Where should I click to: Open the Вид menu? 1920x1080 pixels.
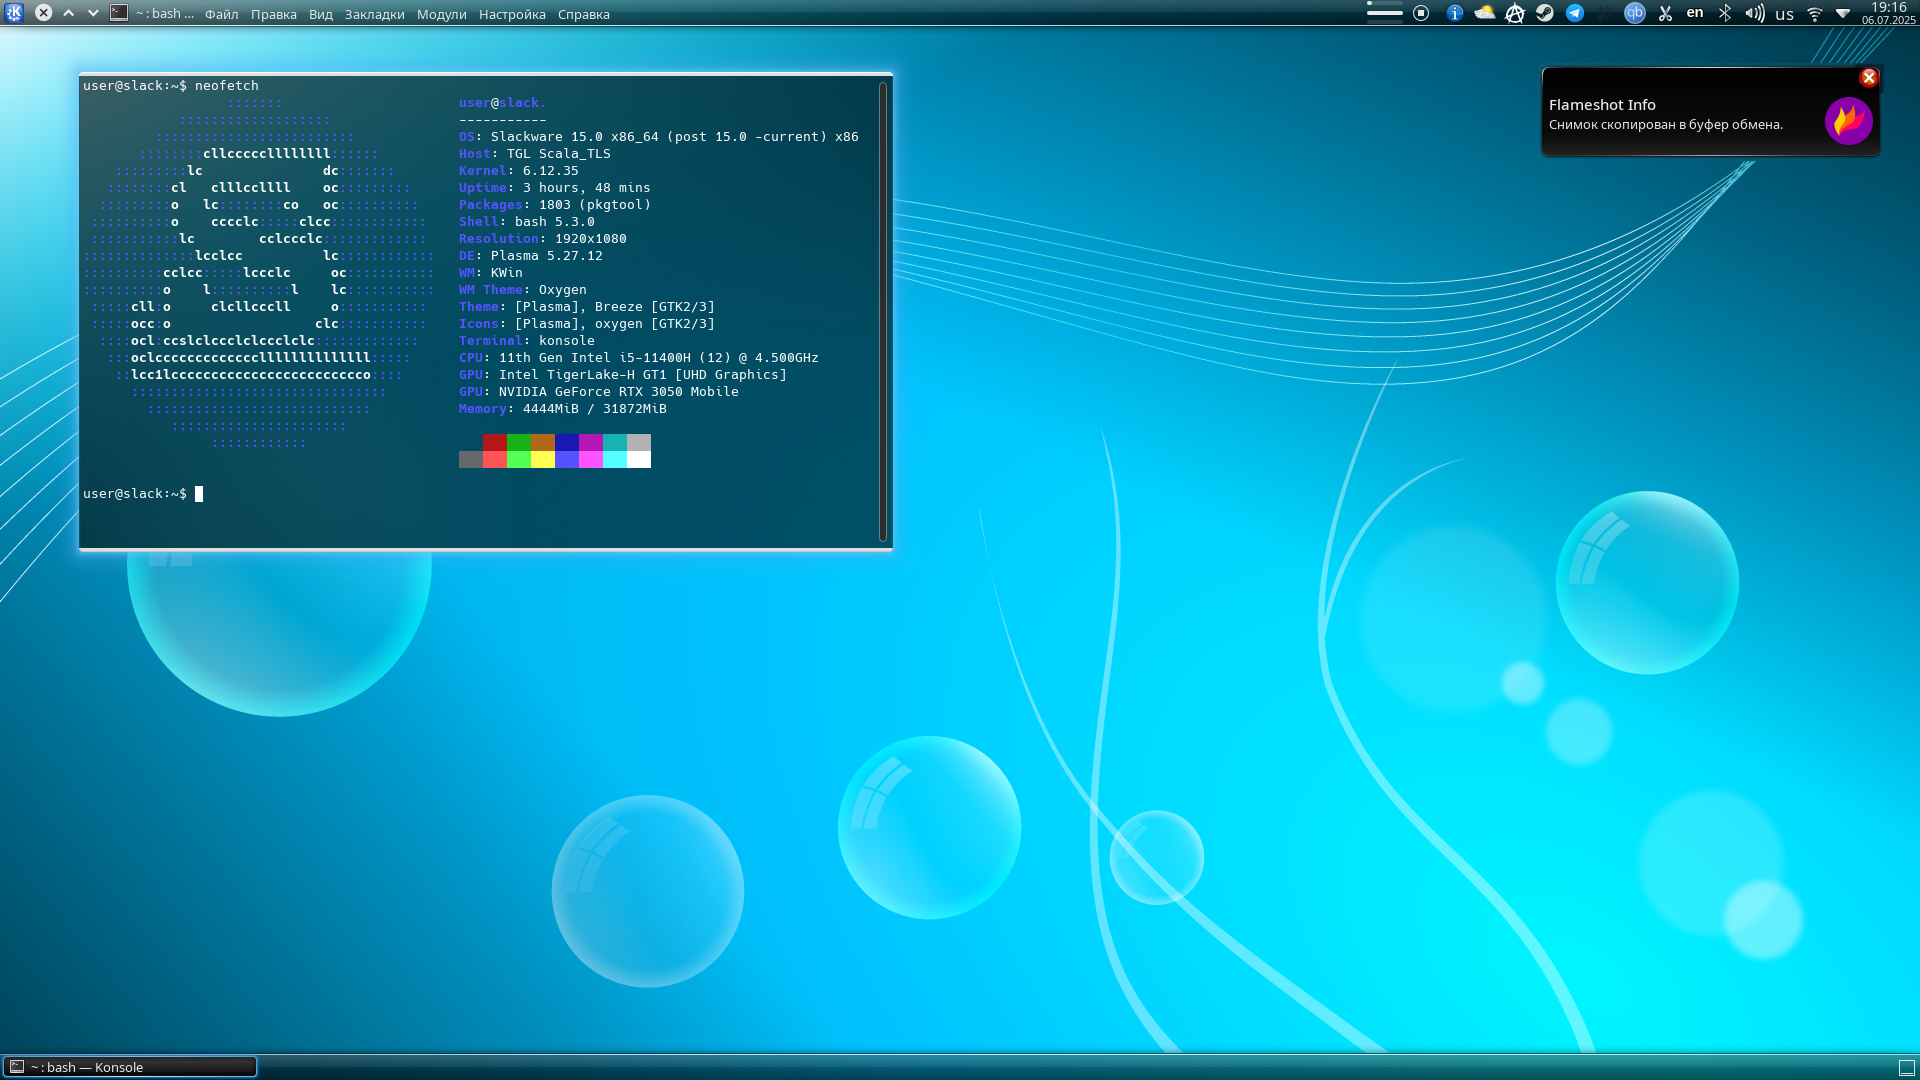tap(321, 14)
